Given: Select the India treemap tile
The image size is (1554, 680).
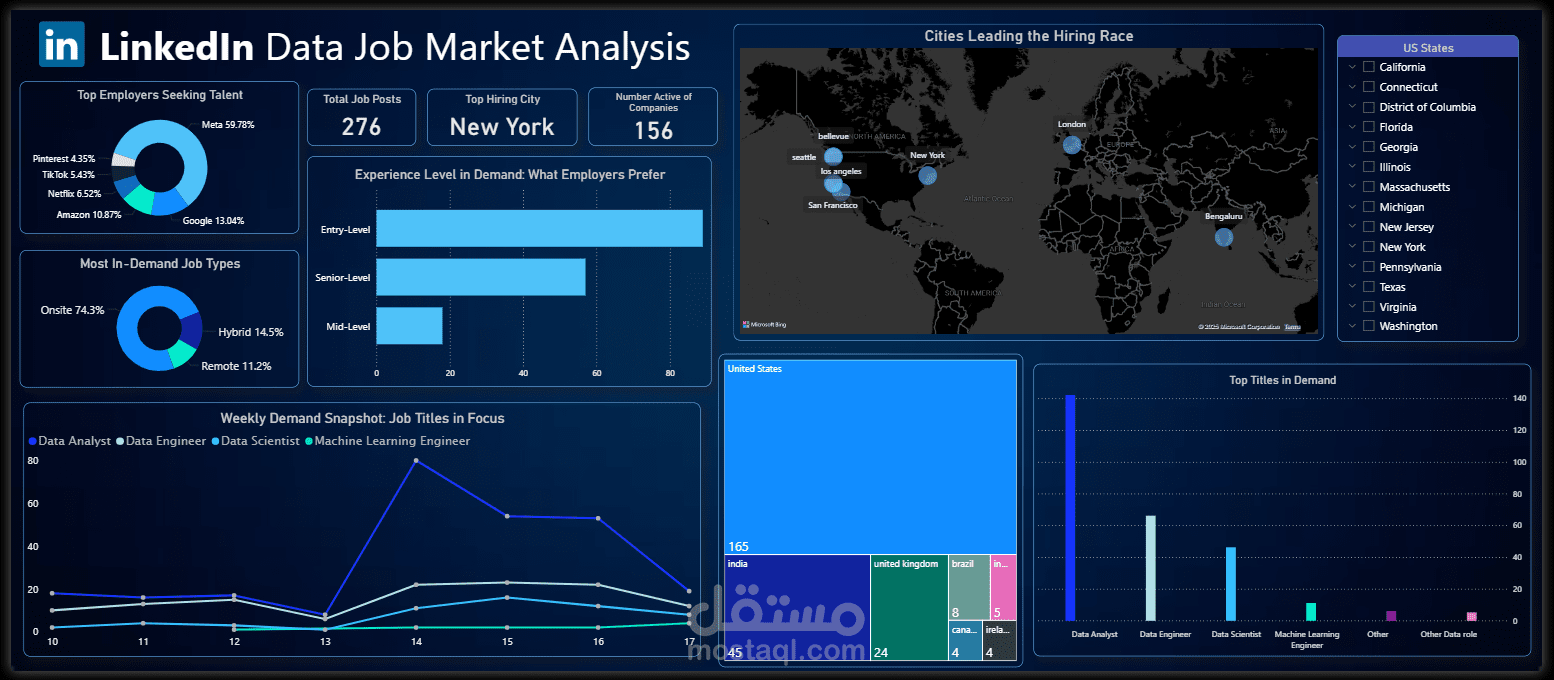Looking at the screenshot, I should click(x=797, y=608).
